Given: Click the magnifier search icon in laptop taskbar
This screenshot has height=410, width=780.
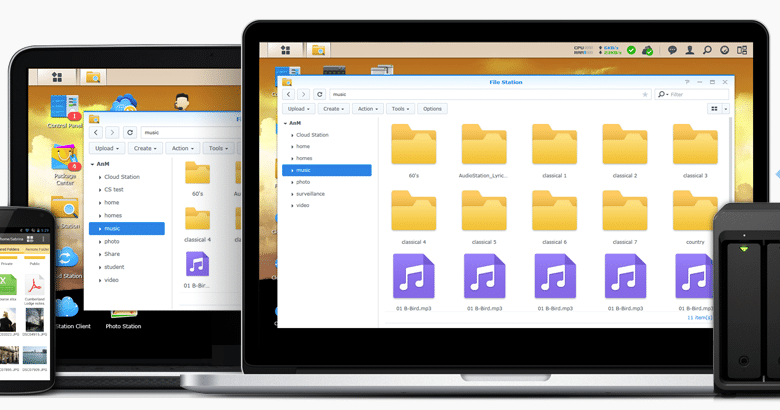Looking at the screenshot, I should tap(707, 50).
